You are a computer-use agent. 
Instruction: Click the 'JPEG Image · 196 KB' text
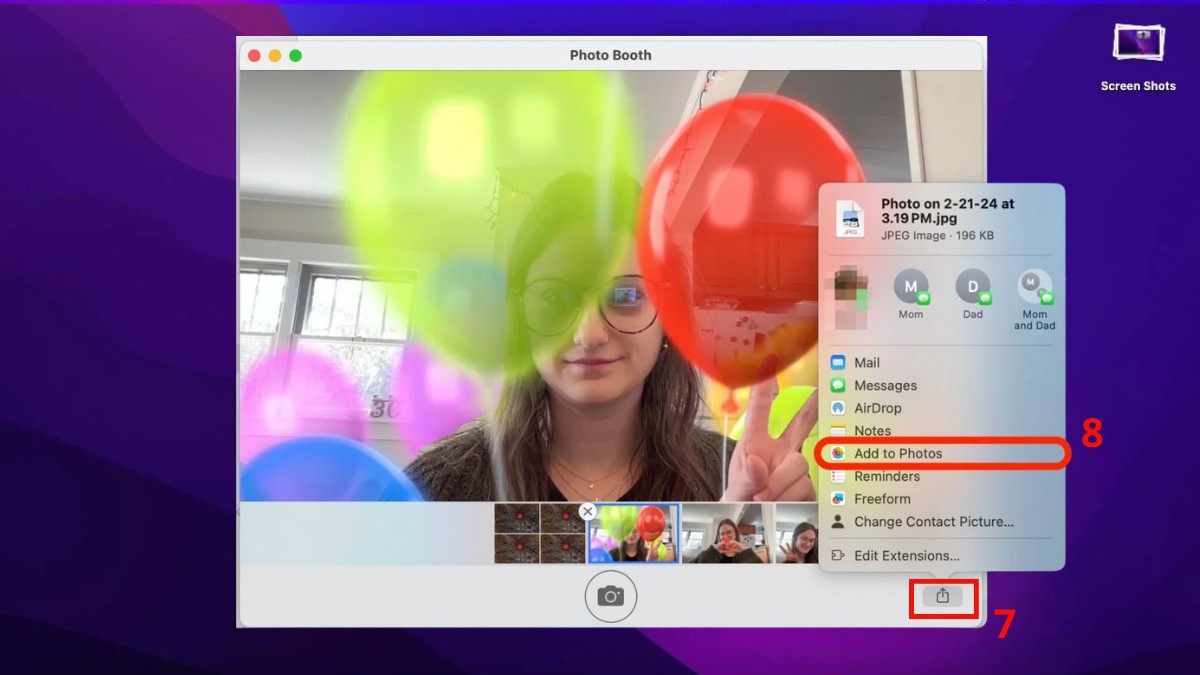click(x=937, y=236)
